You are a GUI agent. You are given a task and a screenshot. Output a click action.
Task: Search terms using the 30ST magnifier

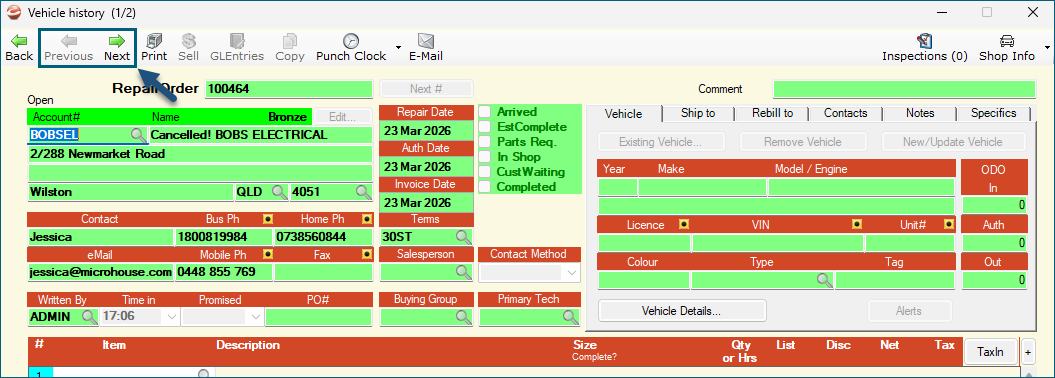click(463, 237)
